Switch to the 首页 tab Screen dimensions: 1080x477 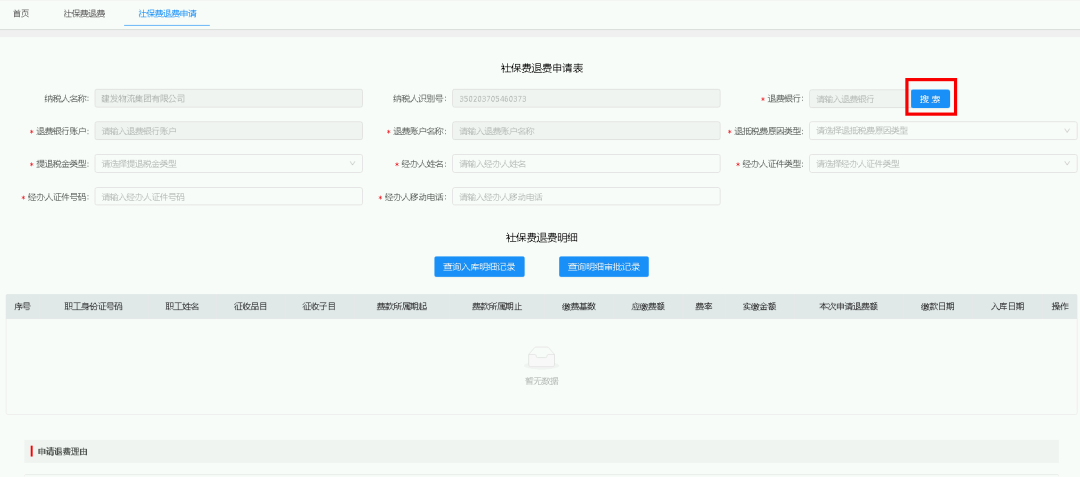coord(21,14)
